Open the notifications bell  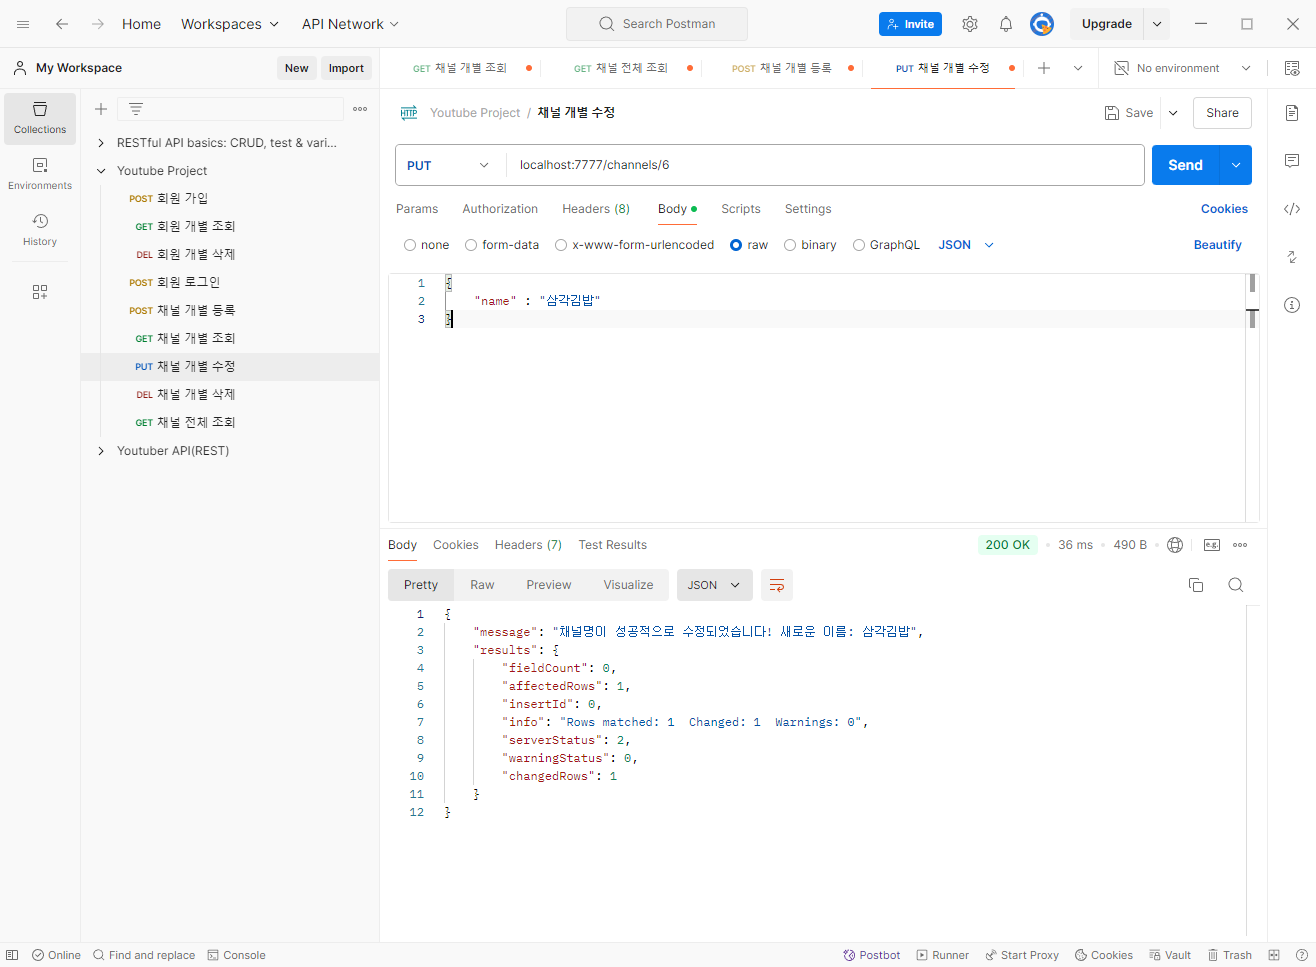point(1006,24)
